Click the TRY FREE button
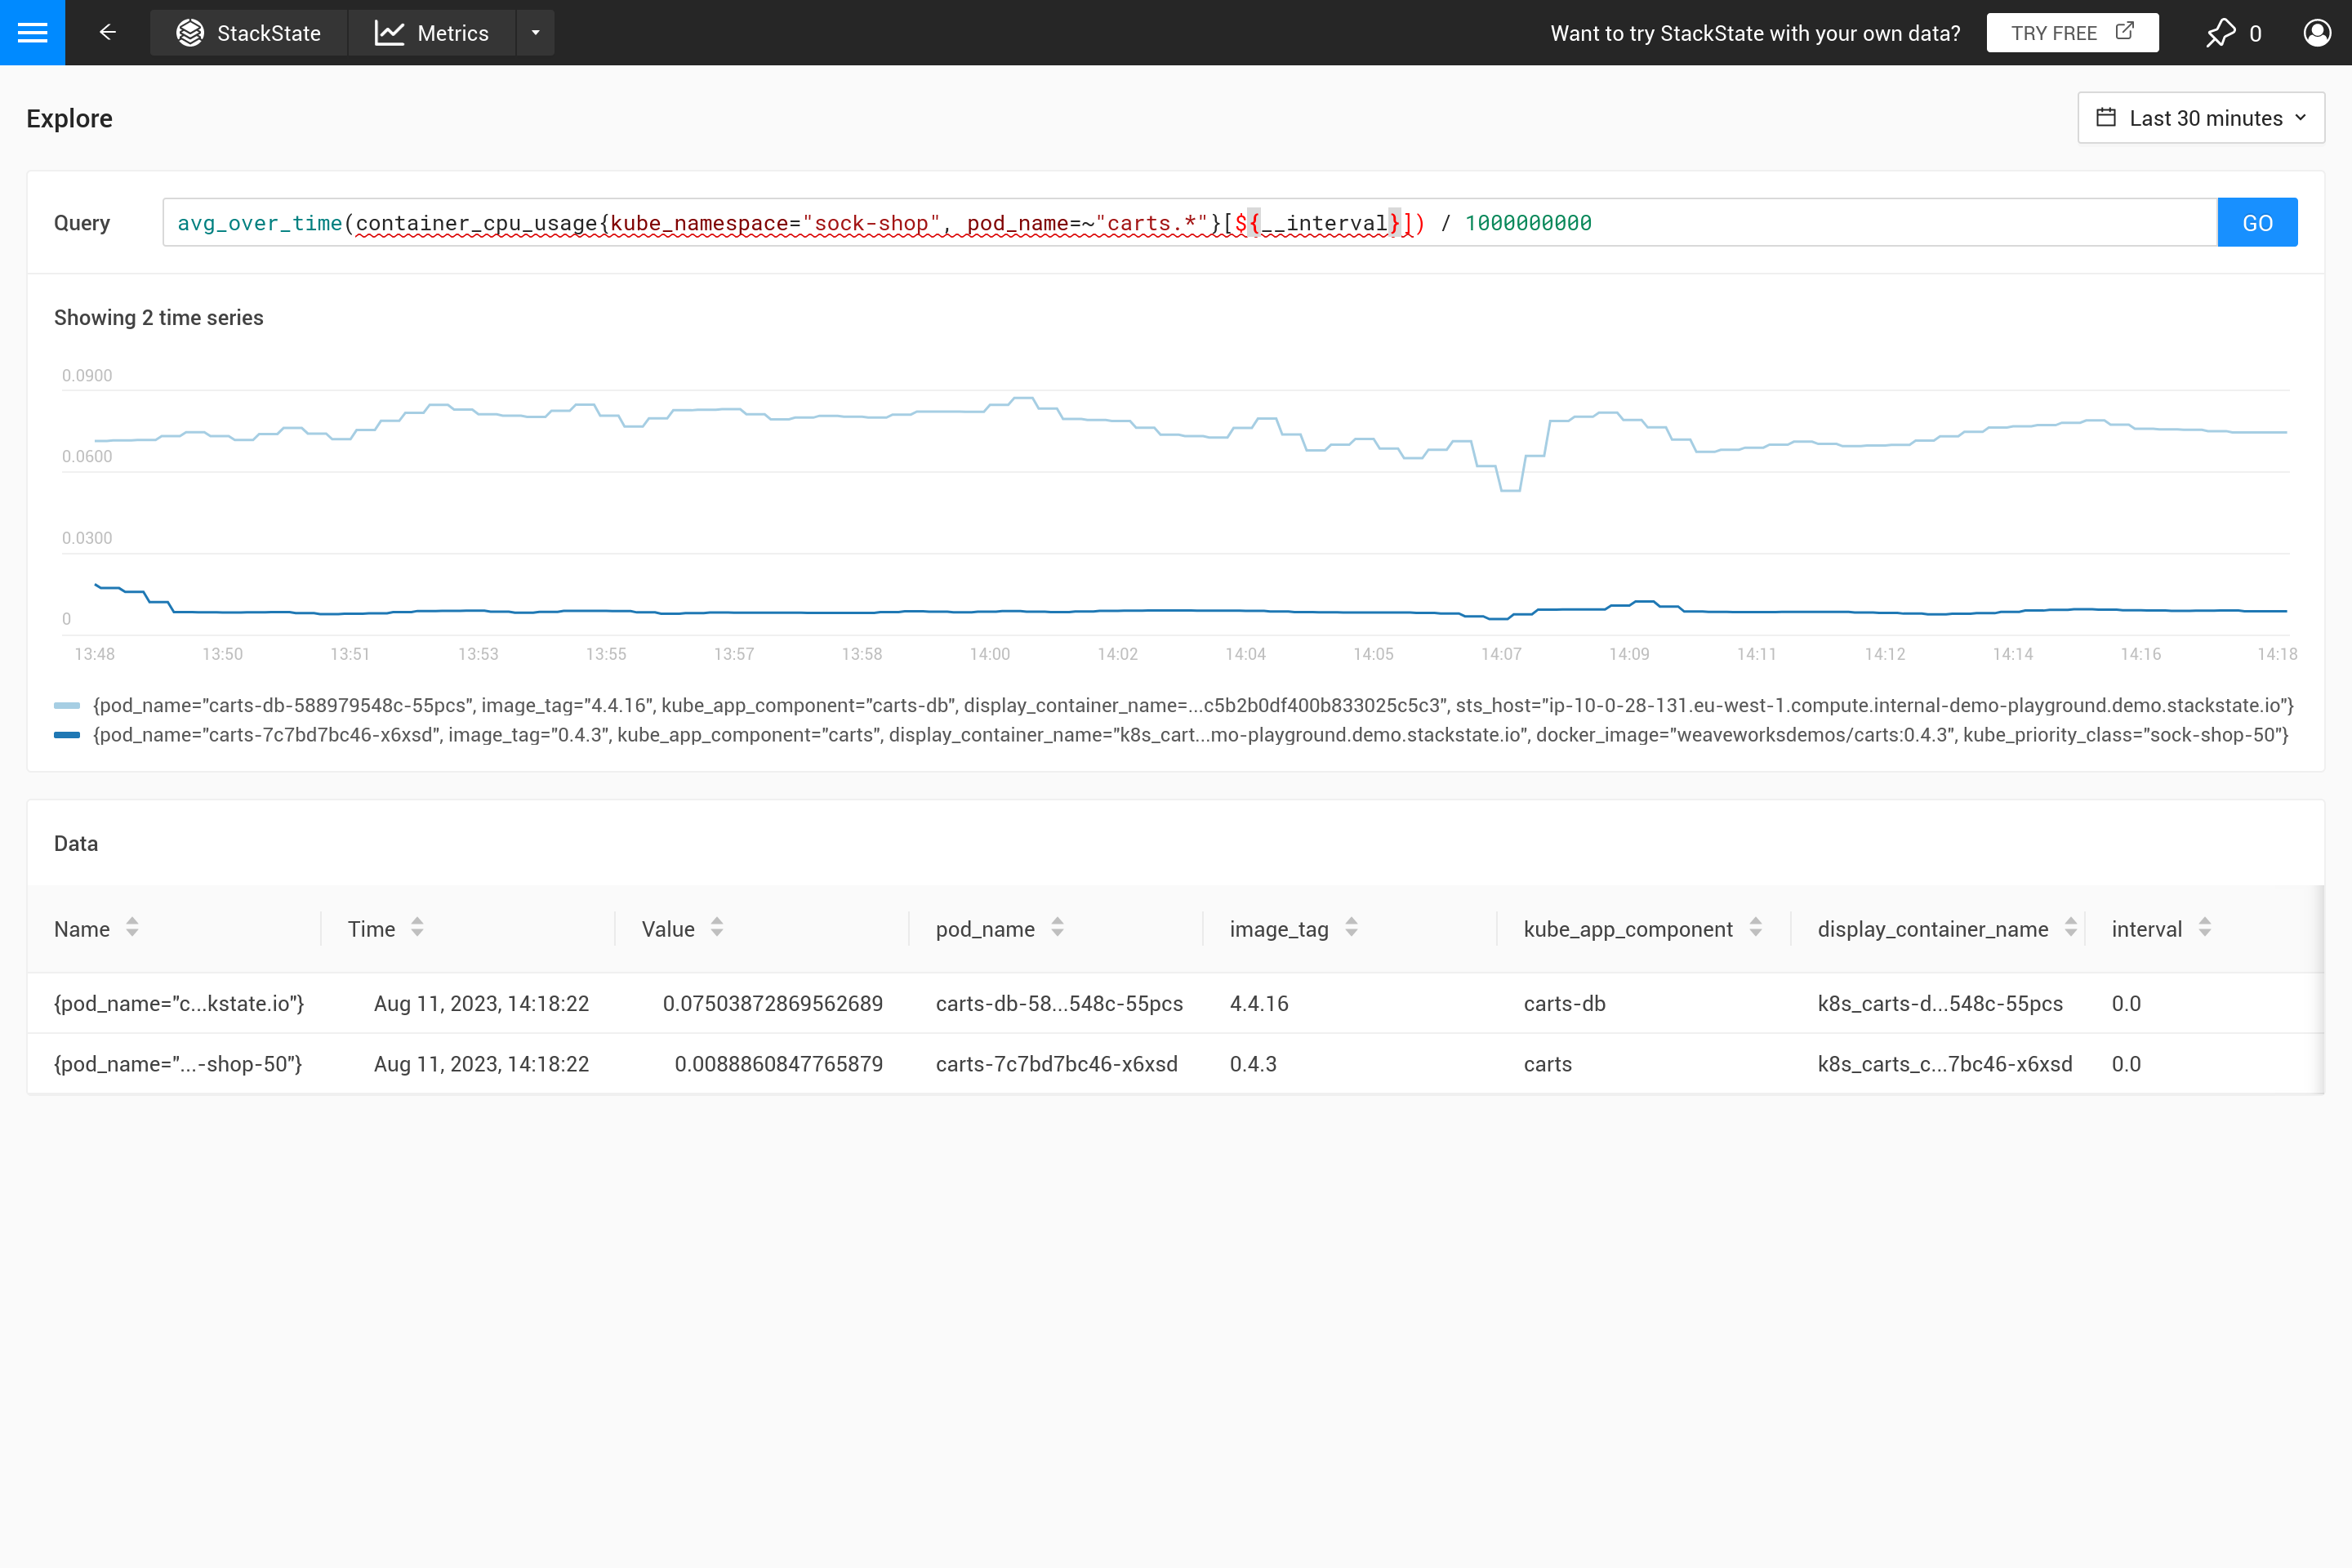Viewport: 2352px width, 1568px height. (x=2072, y=33)
